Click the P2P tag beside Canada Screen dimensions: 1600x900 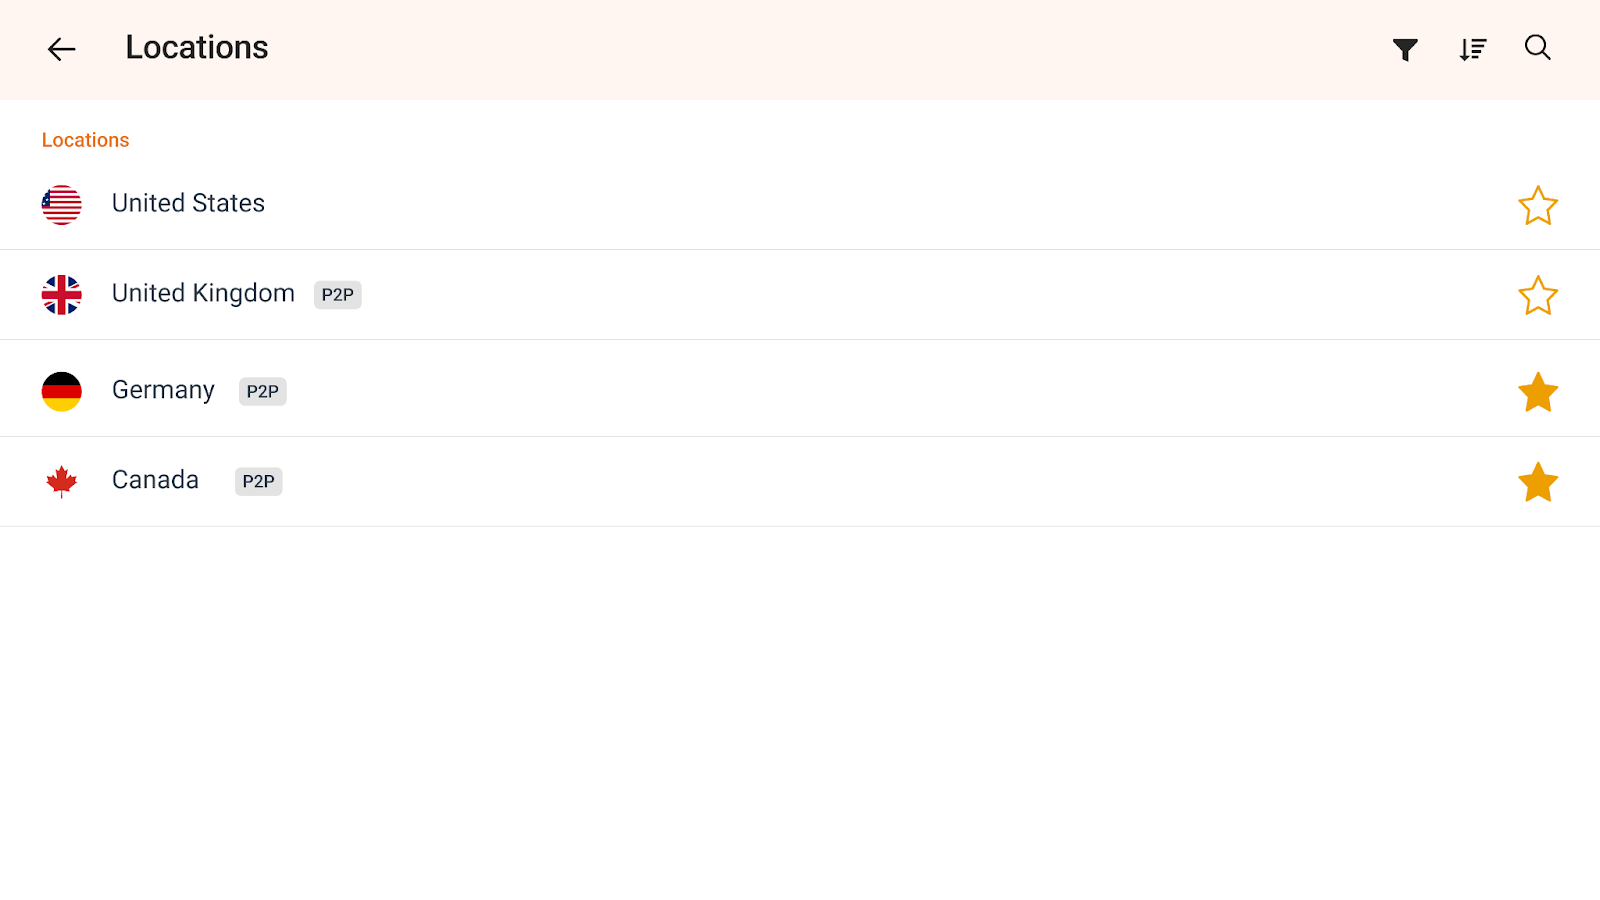coord(258,481)
